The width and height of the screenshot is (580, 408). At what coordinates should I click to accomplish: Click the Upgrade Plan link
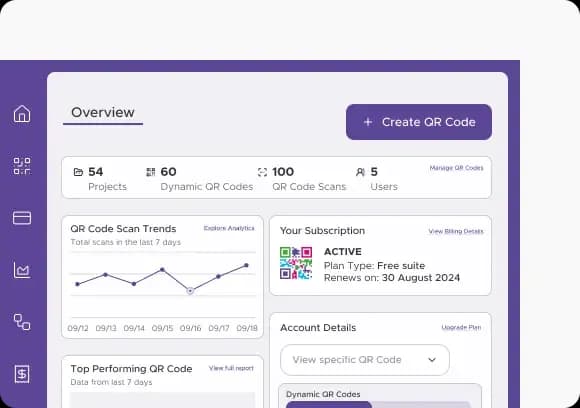461,327
